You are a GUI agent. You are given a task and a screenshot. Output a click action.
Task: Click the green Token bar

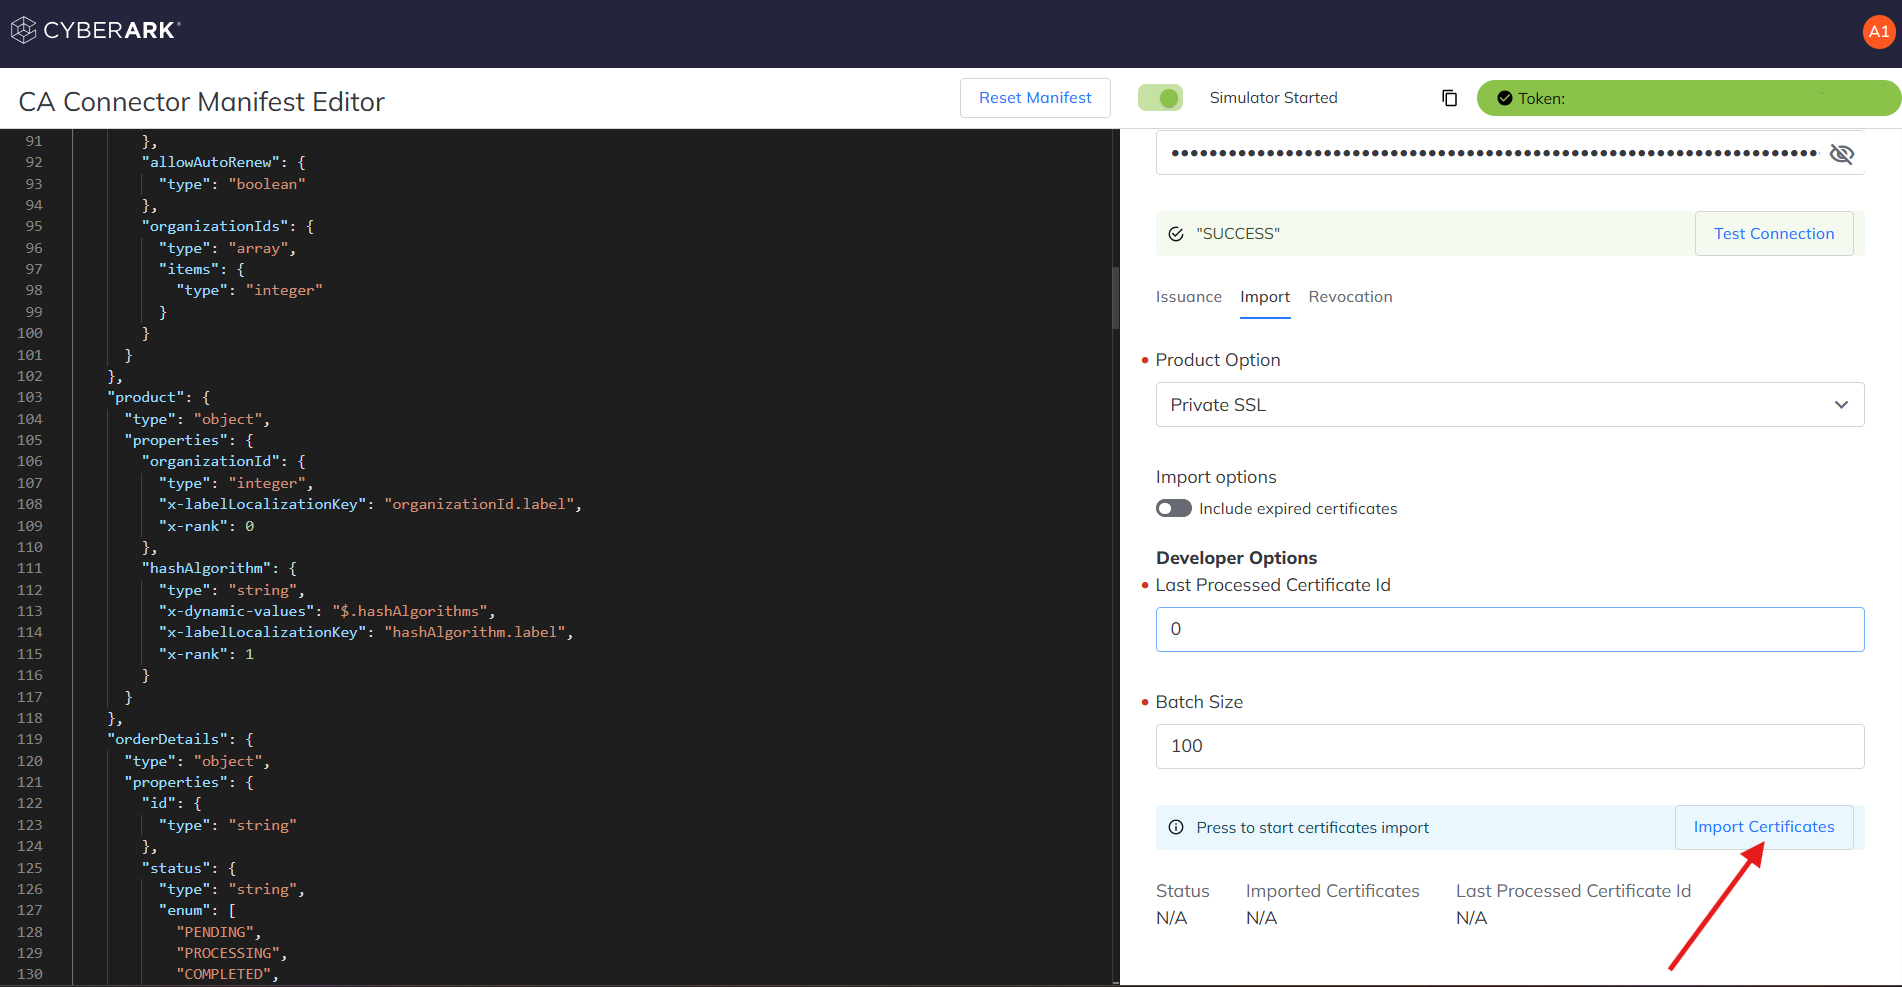1688,98
